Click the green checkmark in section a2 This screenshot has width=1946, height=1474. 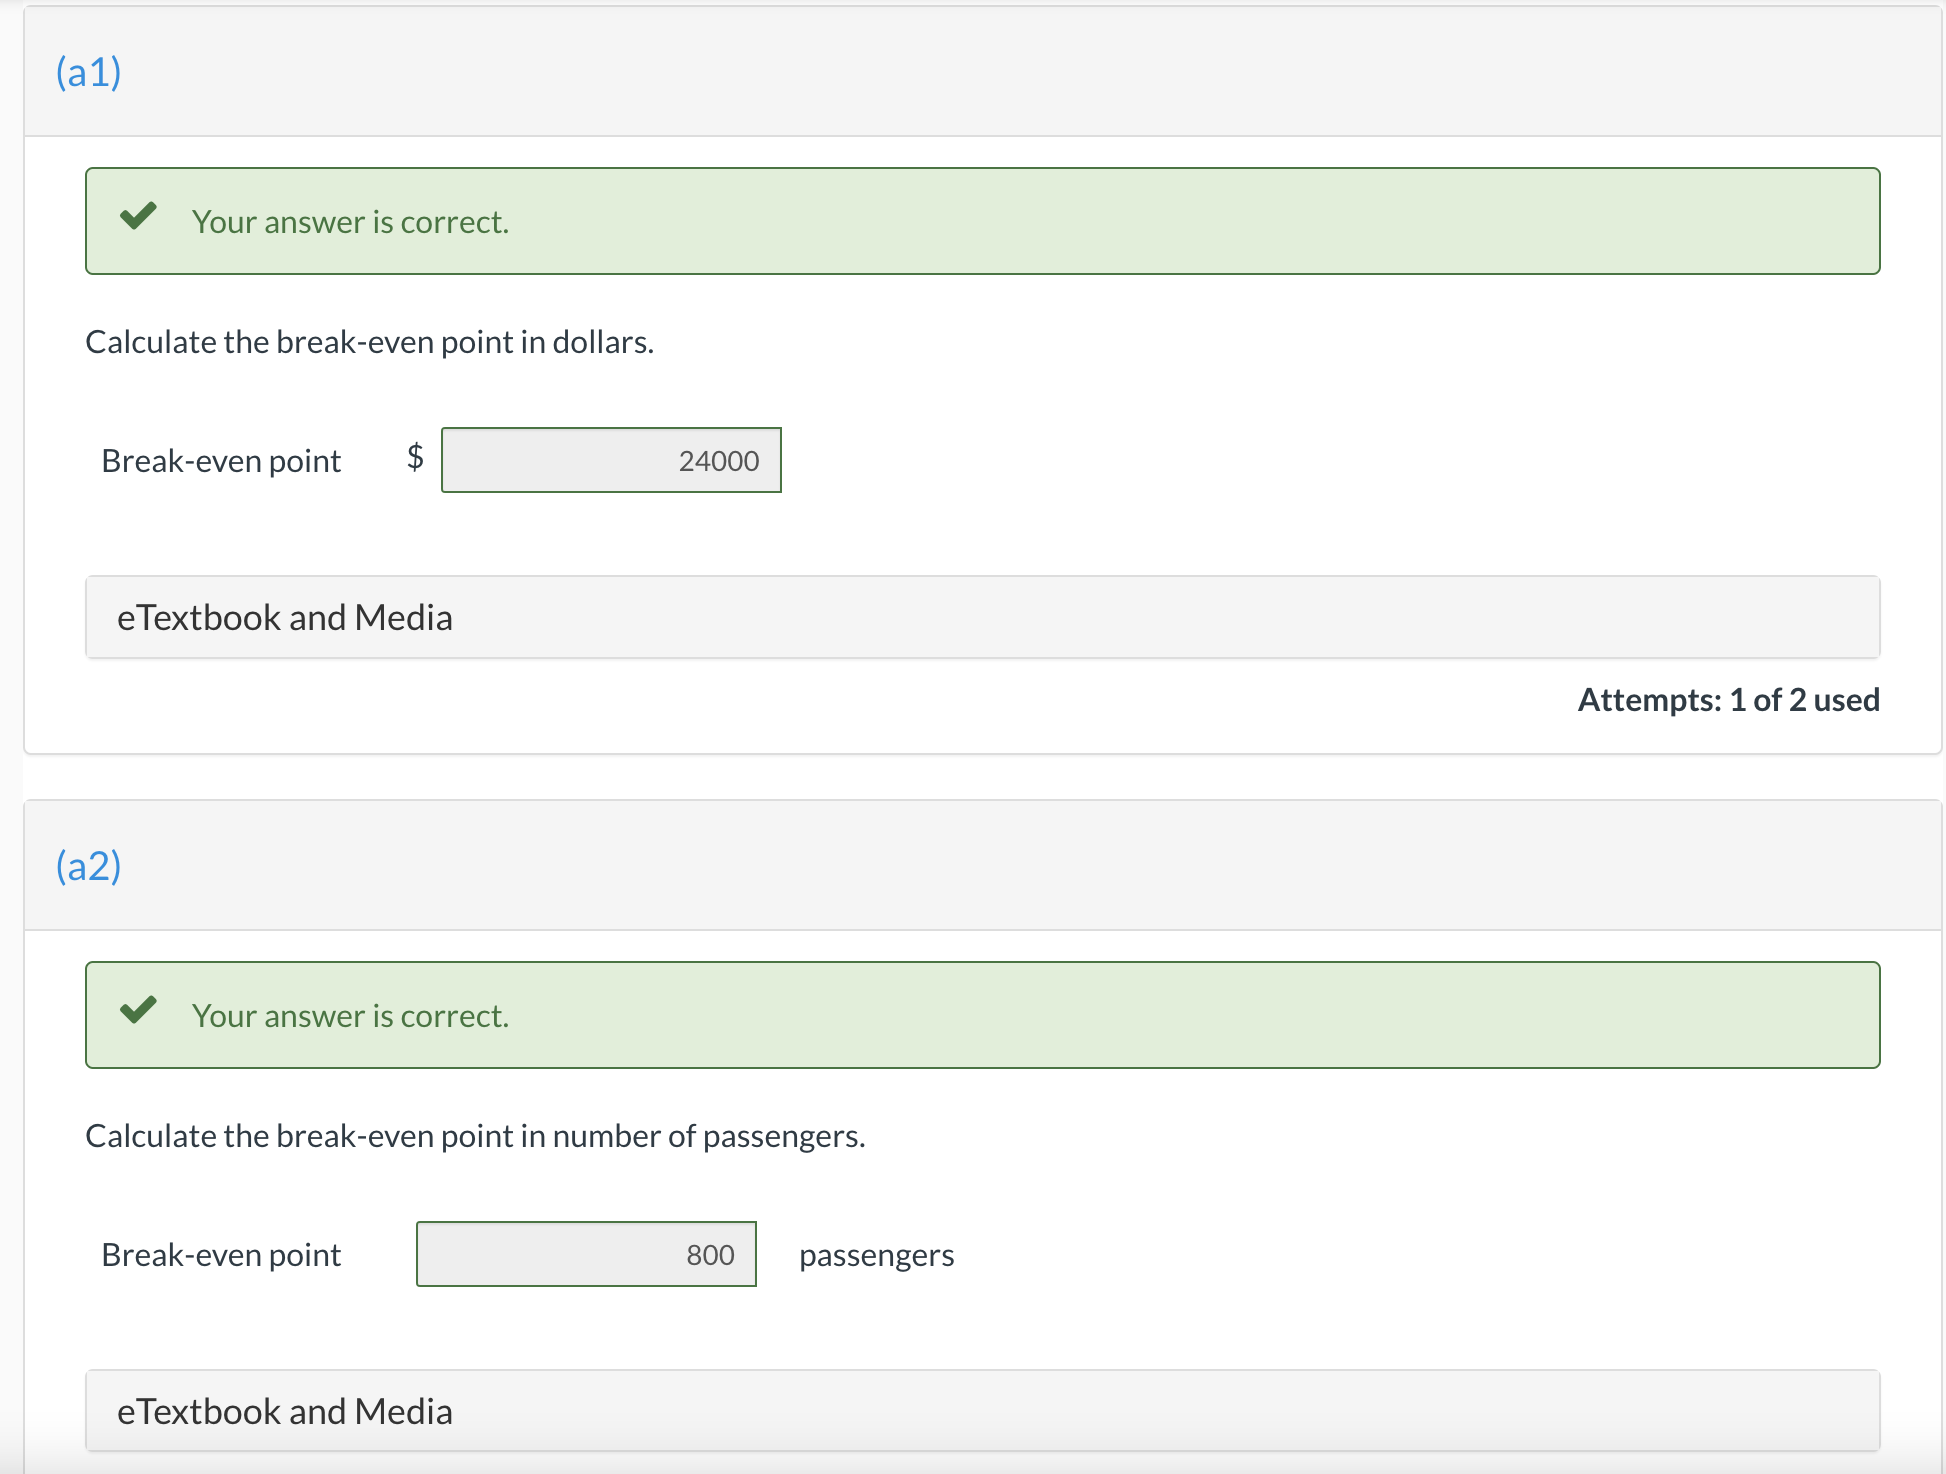[x=138, y=1010]
